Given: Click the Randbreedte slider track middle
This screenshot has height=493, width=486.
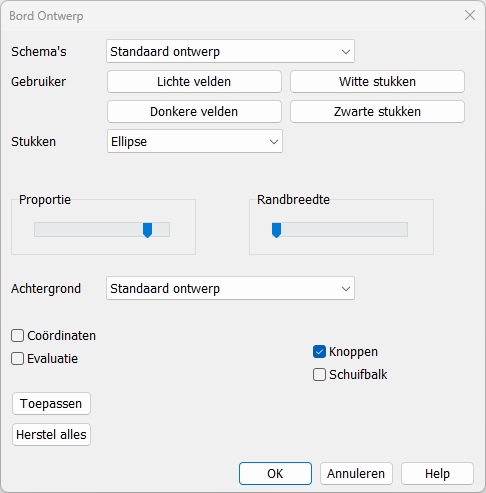Looking at the screenshot, I should click(339, 230).
